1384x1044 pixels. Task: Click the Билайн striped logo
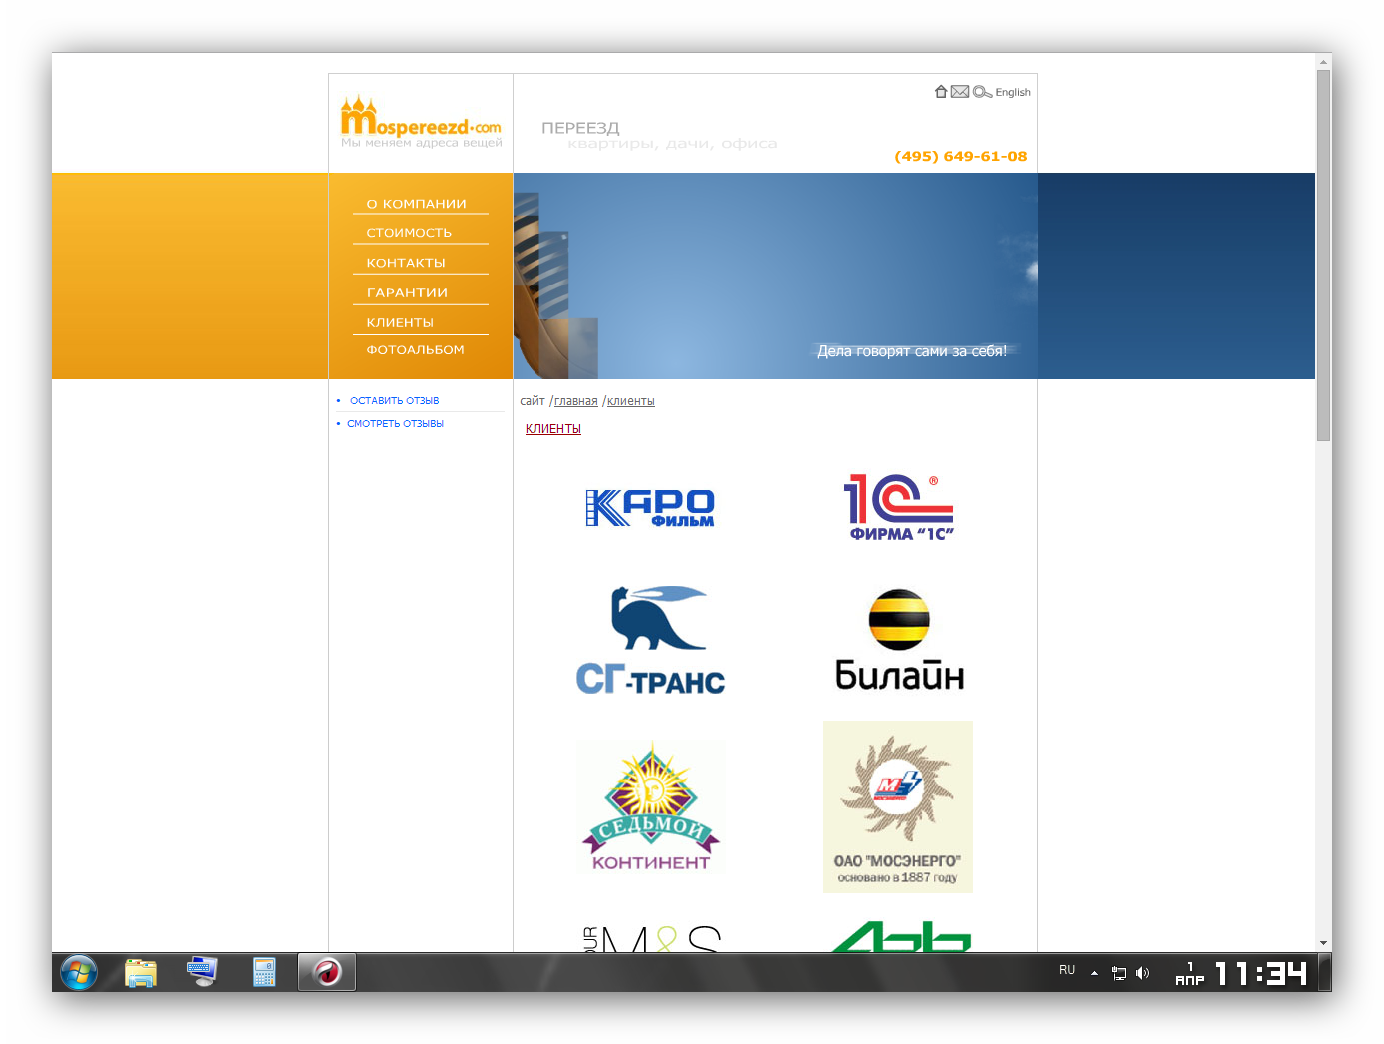899,640
